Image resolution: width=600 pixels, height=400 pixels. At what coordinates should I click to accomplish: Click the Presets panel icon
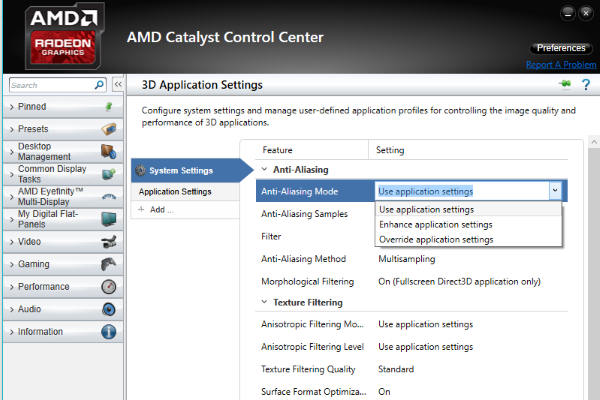pos(109,129)
